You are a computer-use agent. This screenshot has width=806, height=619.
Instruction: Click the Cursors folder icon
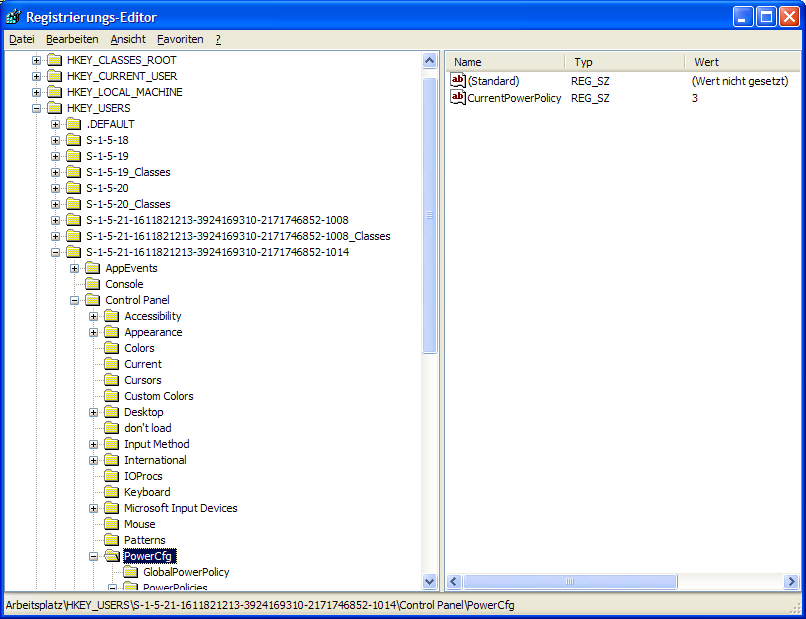pyautogui.click(x=112, y=380)
